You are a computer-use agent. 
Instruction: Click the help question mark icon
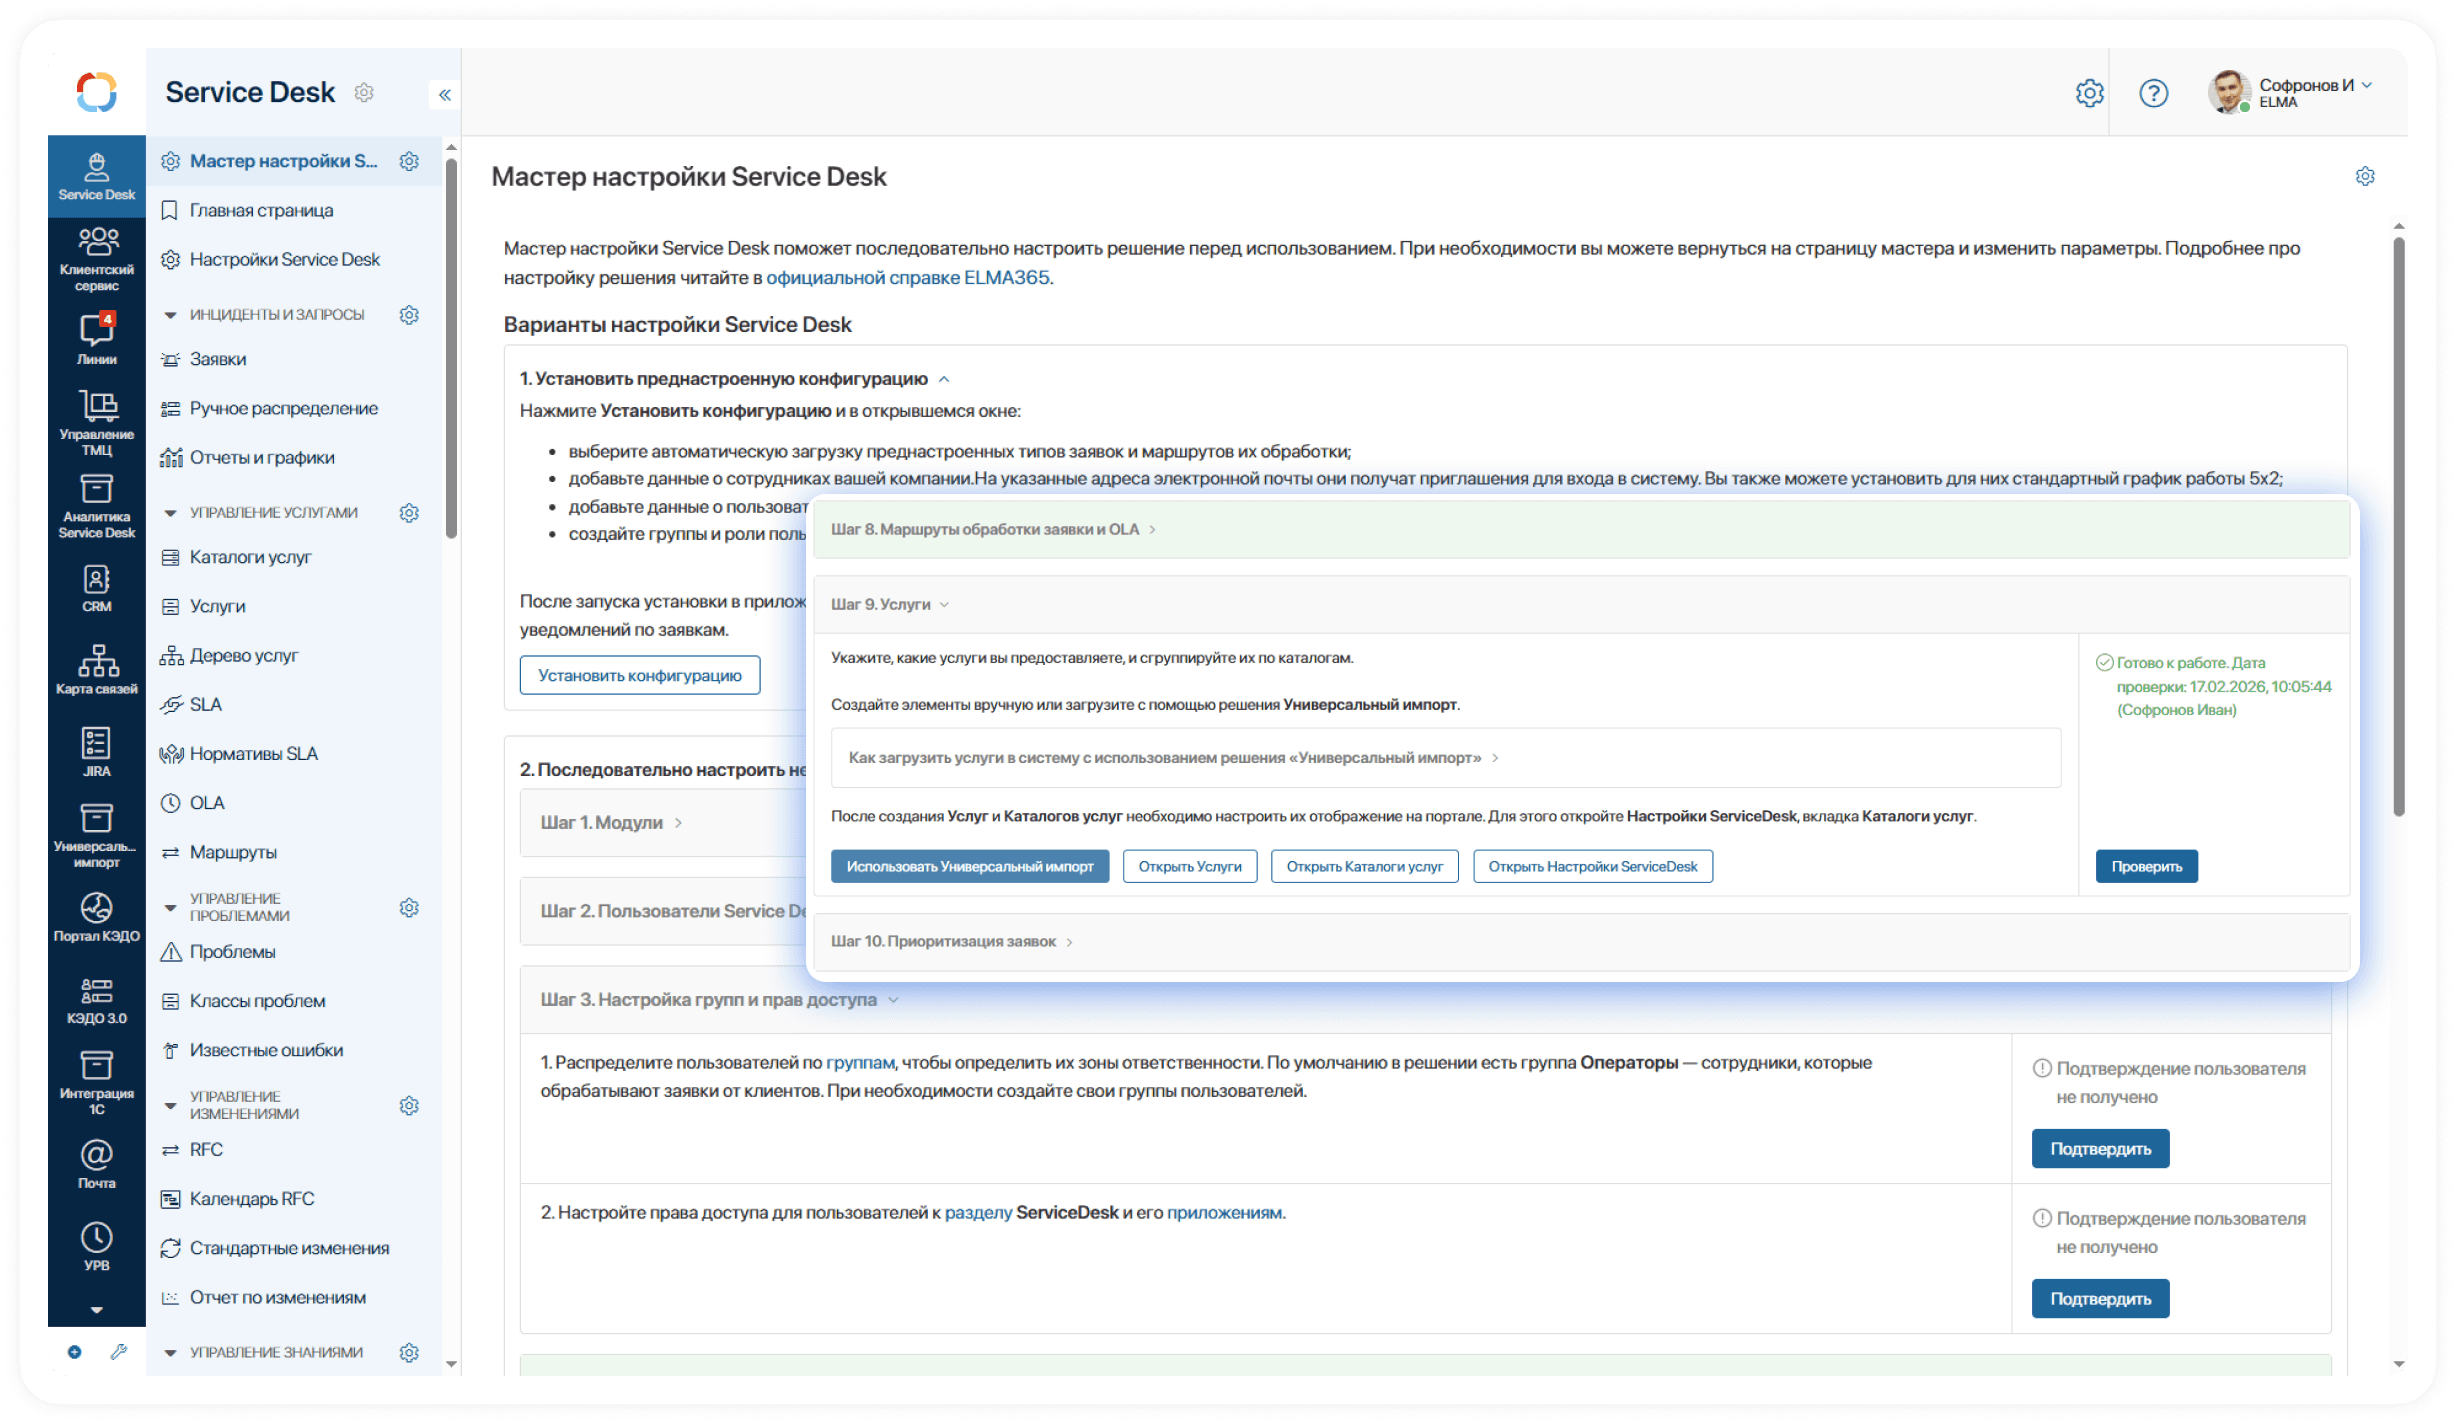(x=2153, y=94)
